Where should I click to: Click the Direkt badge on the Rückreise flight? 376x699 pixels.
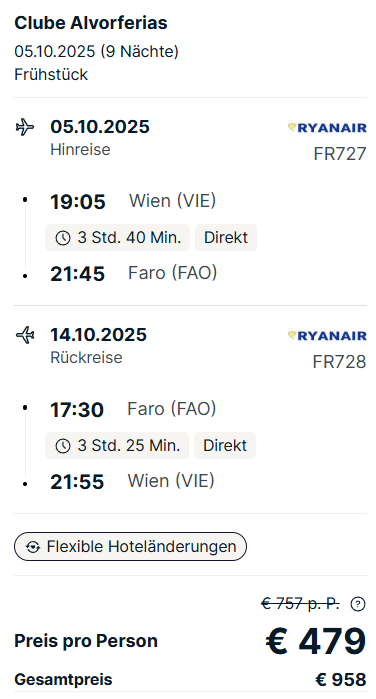[x=225, y=445]
